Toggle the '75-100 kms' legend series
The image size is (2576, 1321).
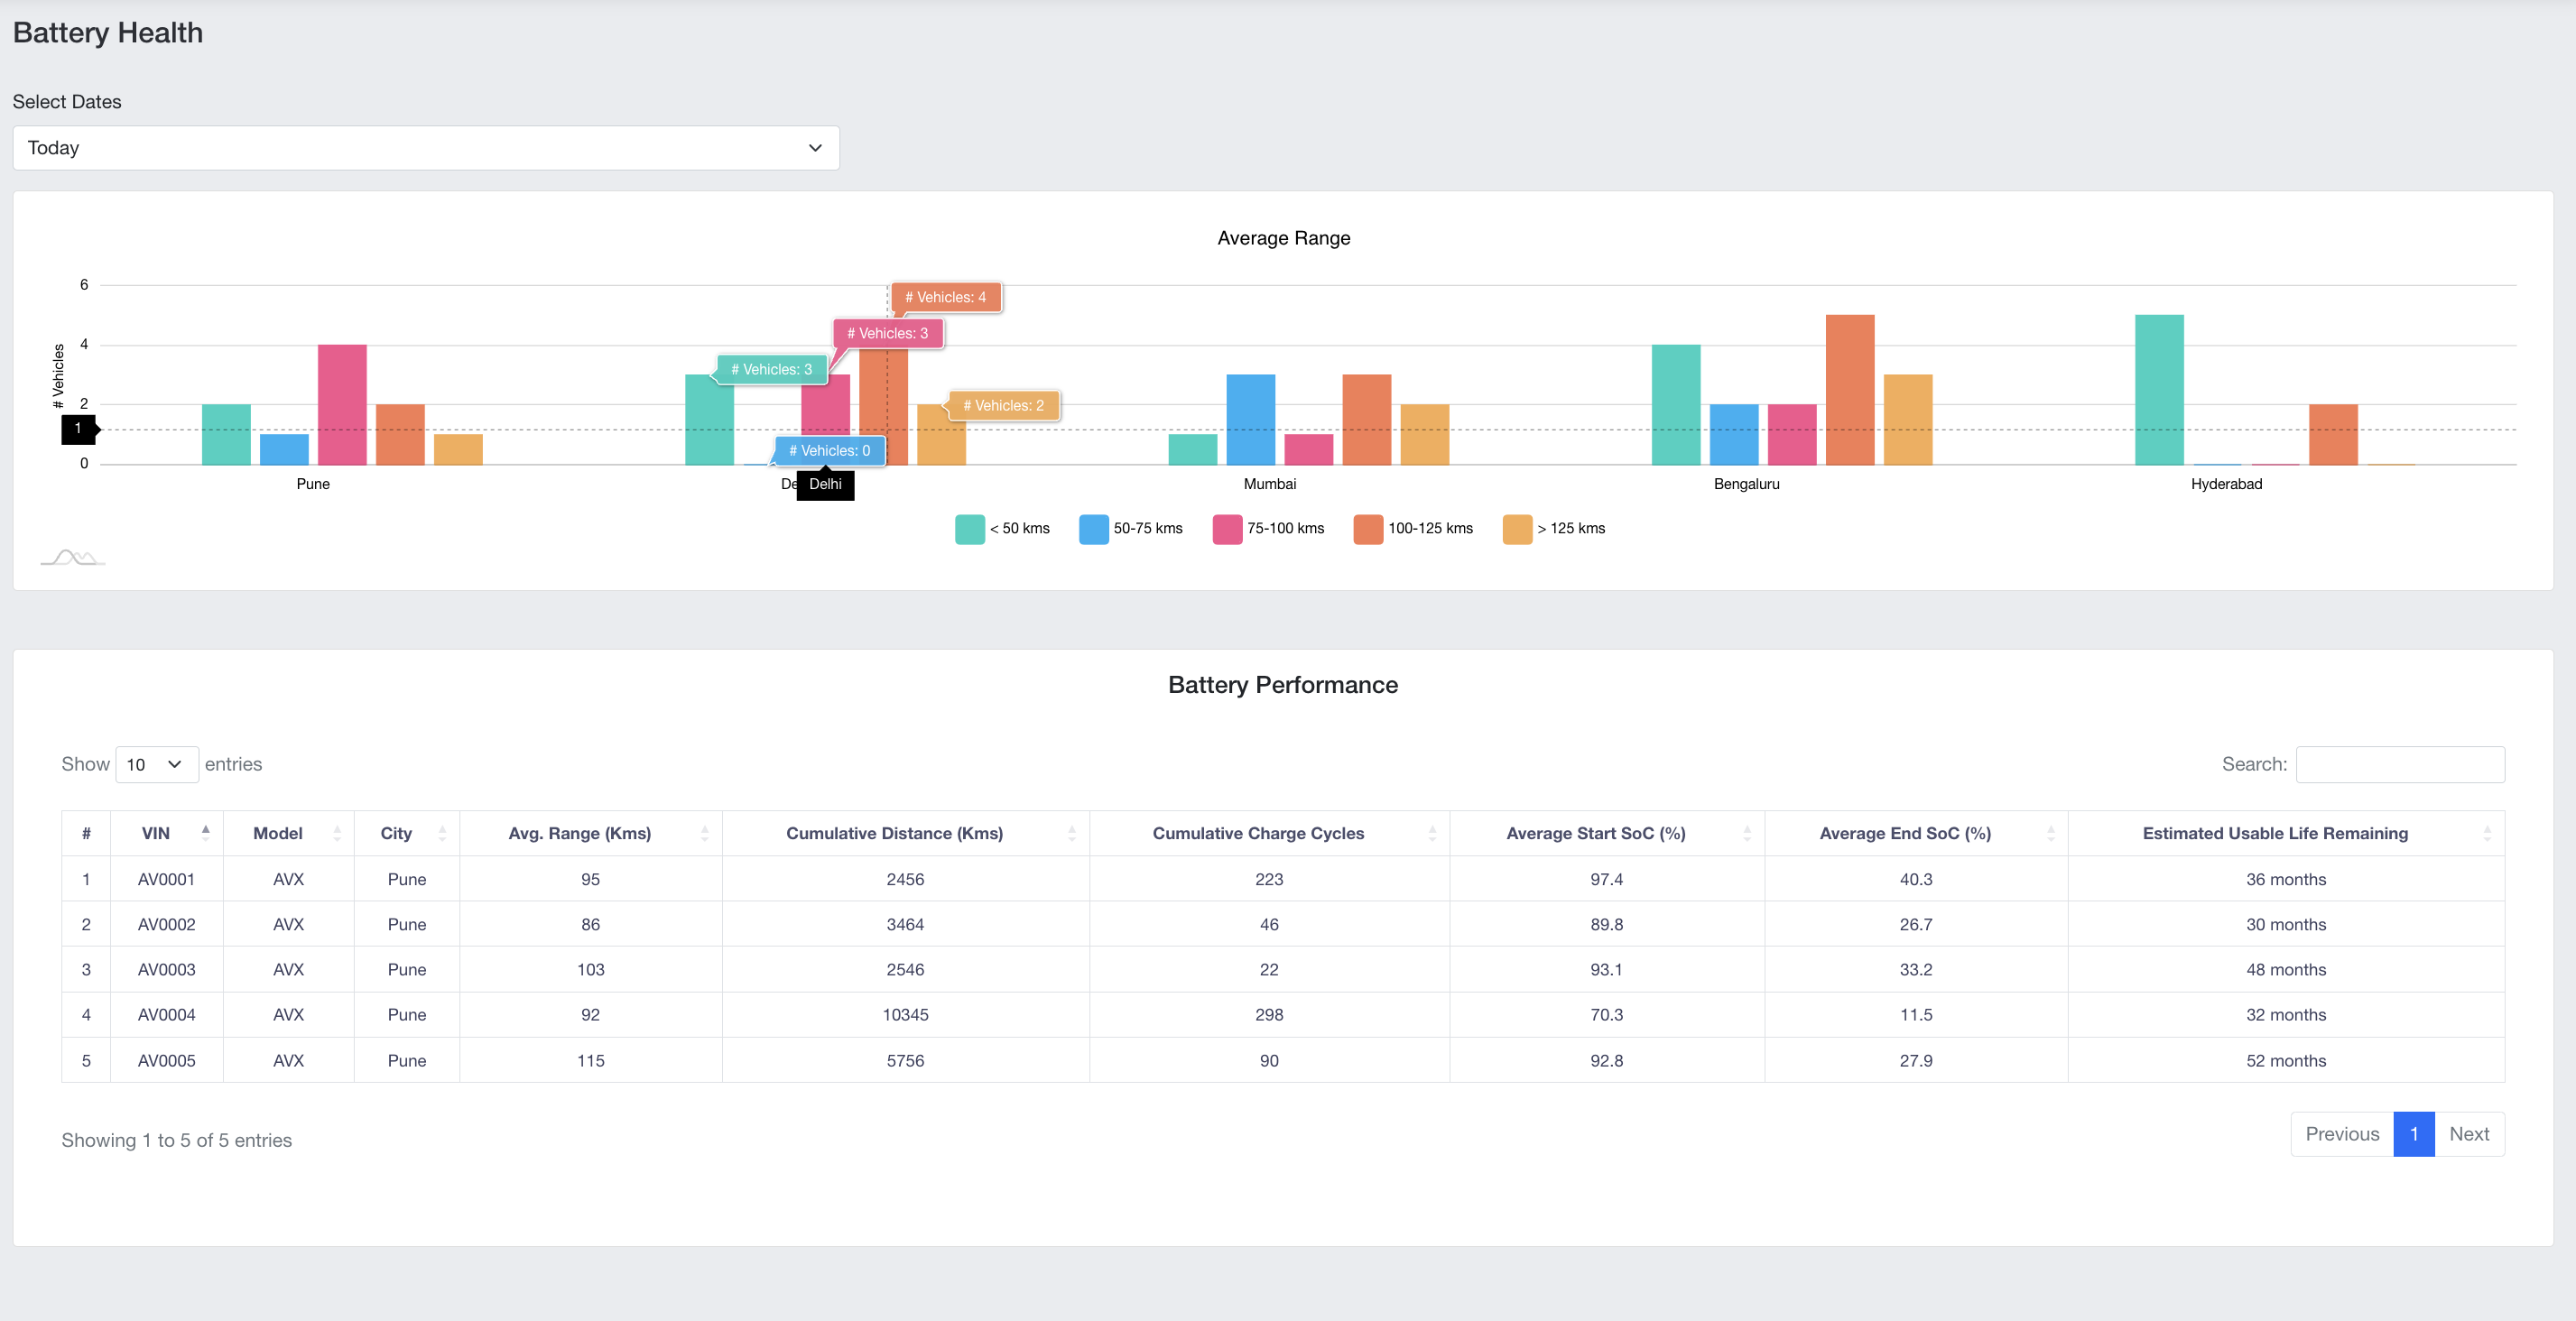point(1269,528)
